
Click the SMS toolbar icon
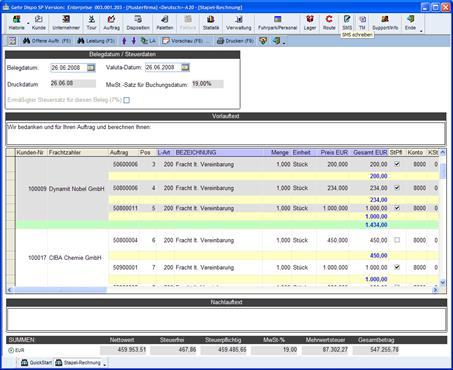point(347,23)
